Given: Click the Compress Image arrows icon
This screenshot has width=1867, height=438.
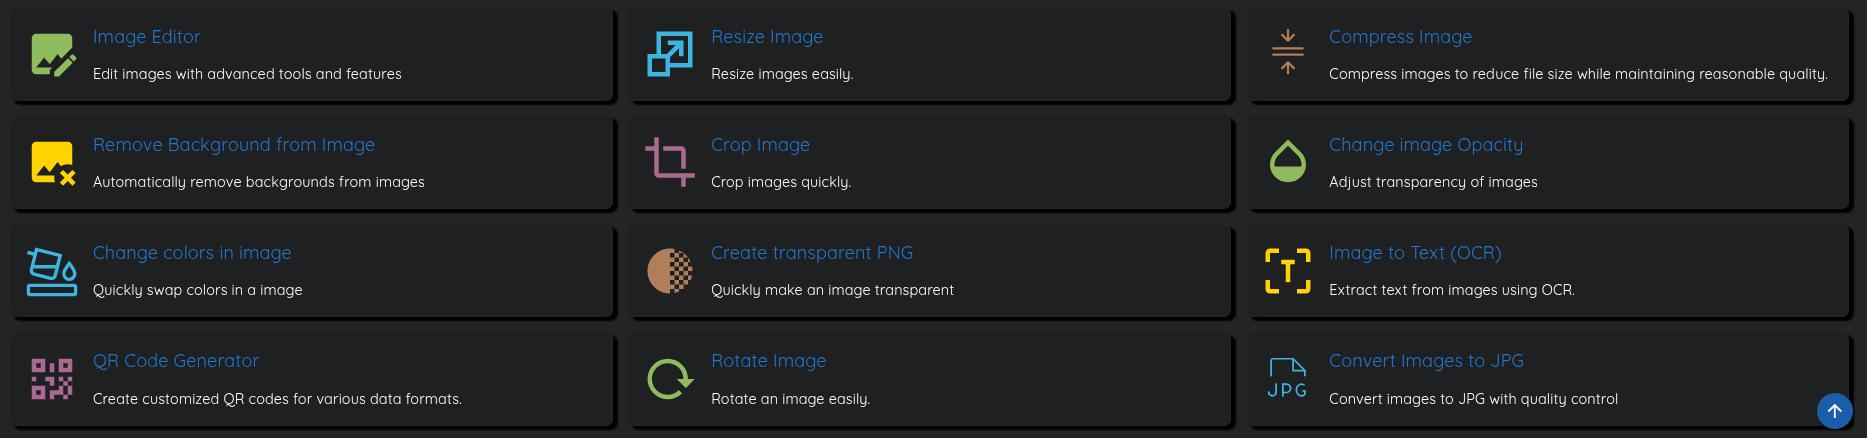Looking at the screenshot, I should pyautogui.click(x=1287, y=52).
